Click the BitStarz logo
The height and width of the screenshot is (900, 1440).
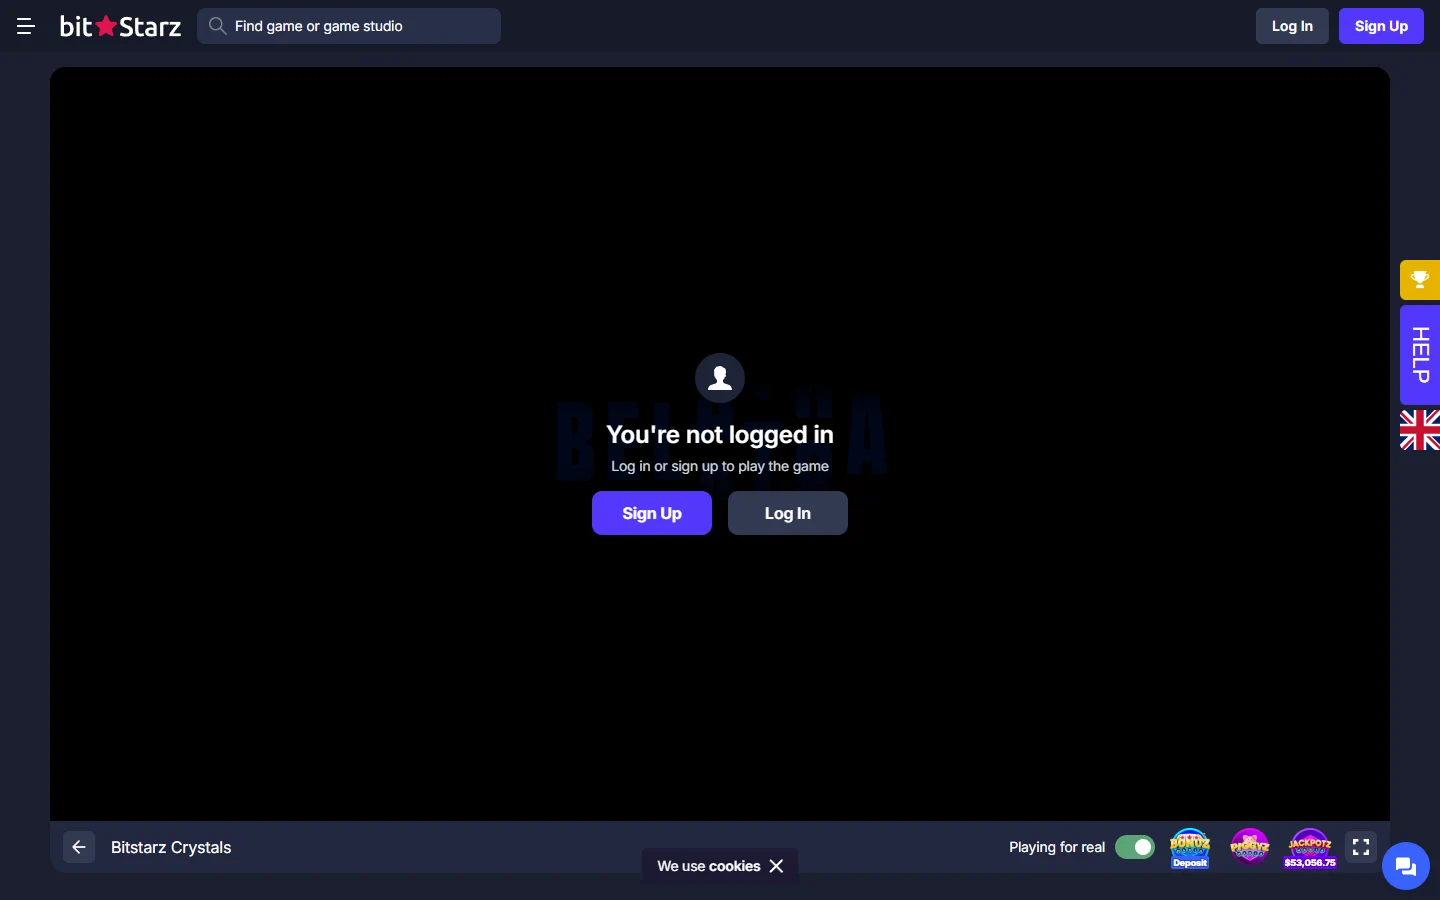click(121, 26)
